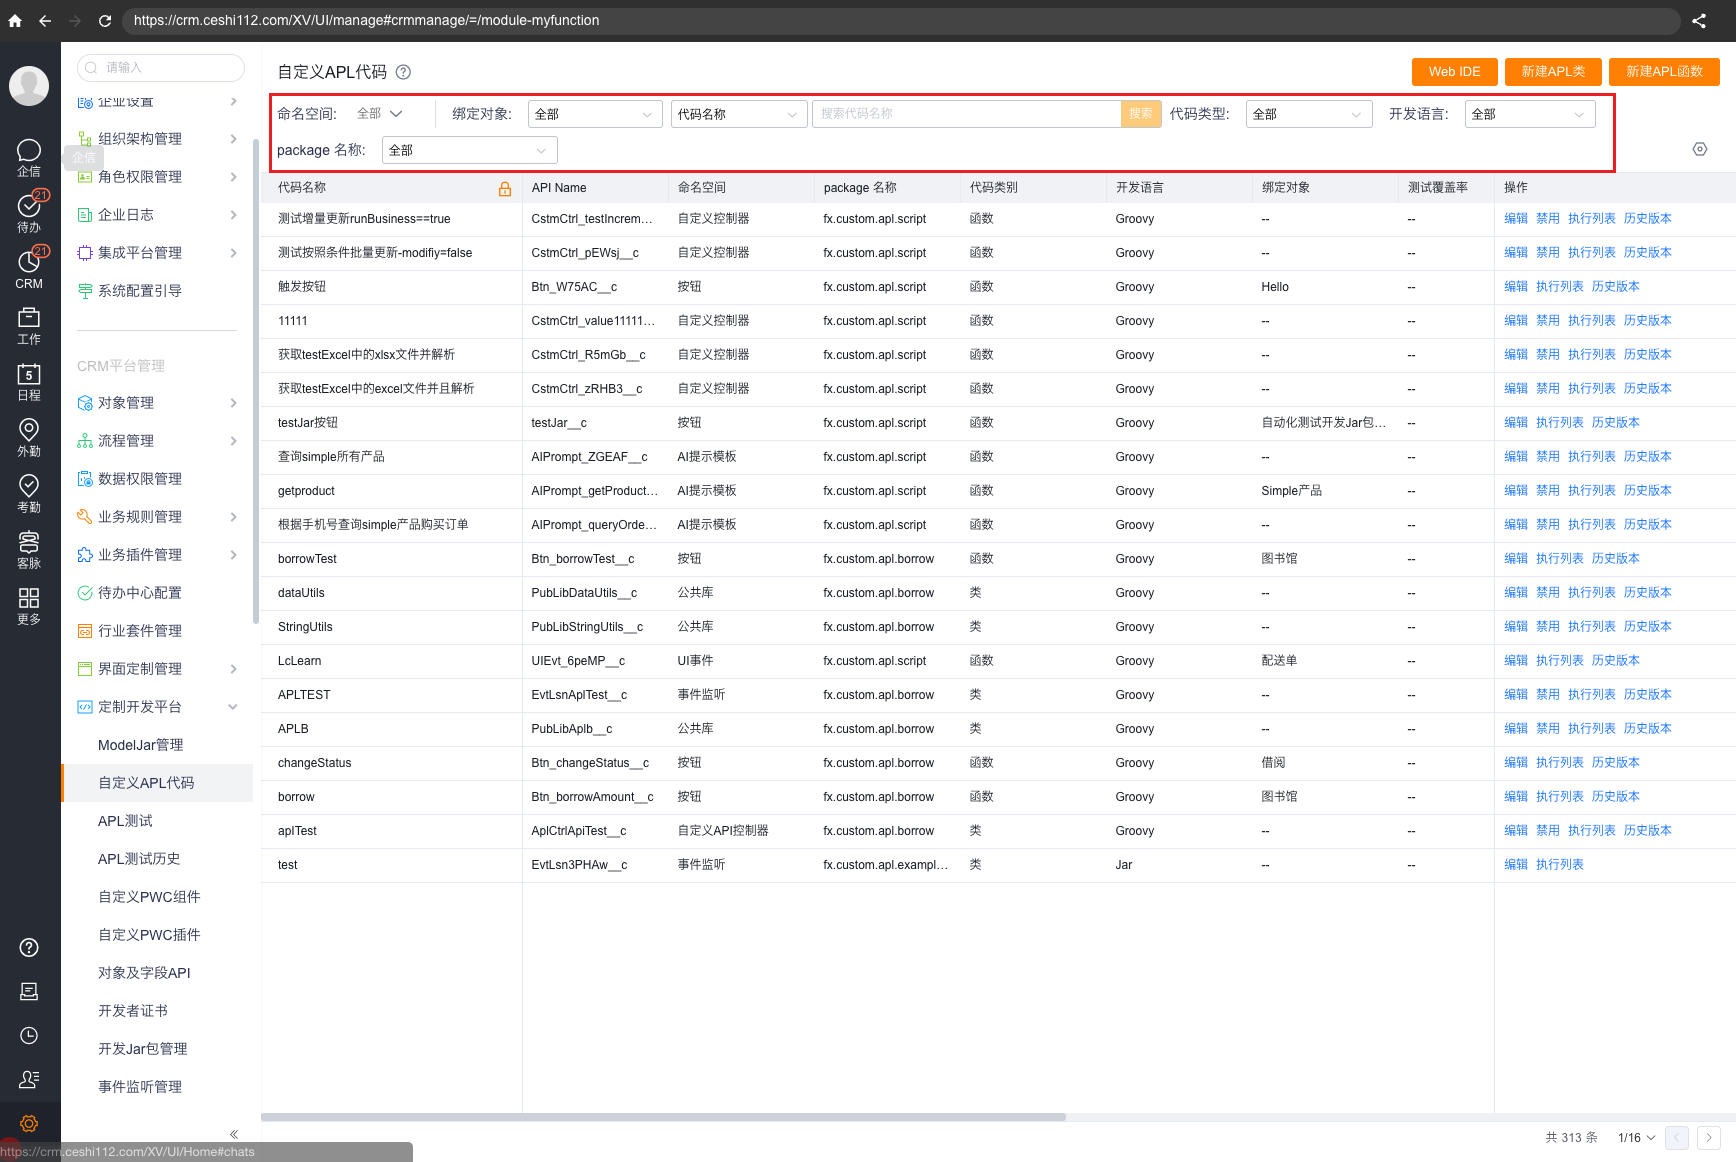Click the lock icon in 代码名称 column header
The height and width of the screenshot is (1162, 1736).
click(505, 188)
